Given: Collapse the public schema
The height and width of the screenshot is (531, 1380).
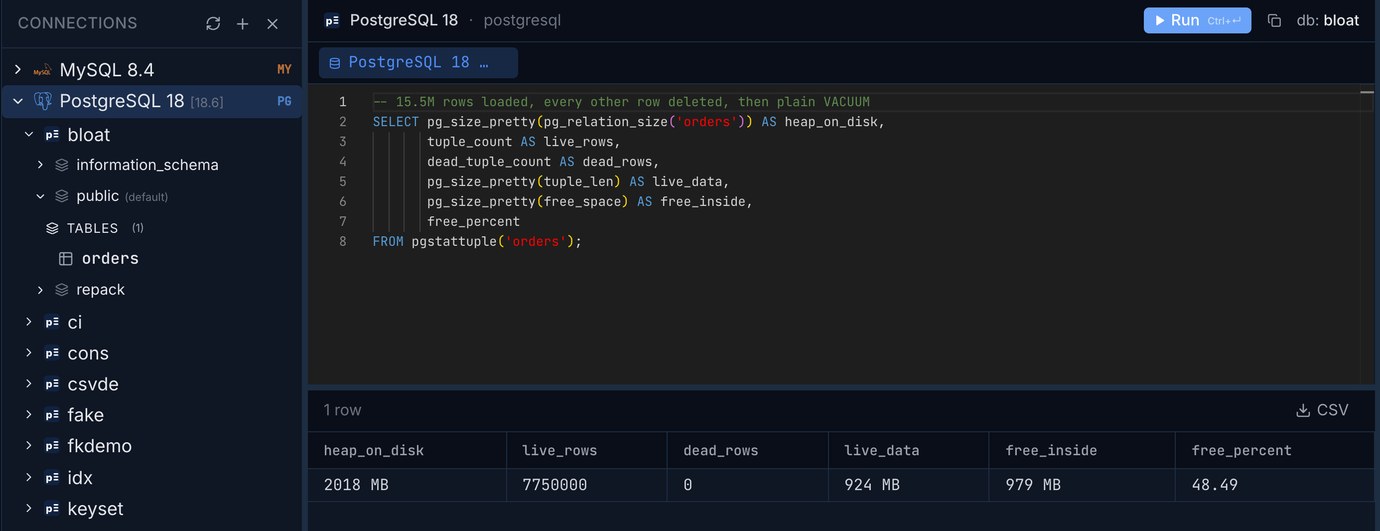Looking at the screenshot, I should (x=40, y=196).
